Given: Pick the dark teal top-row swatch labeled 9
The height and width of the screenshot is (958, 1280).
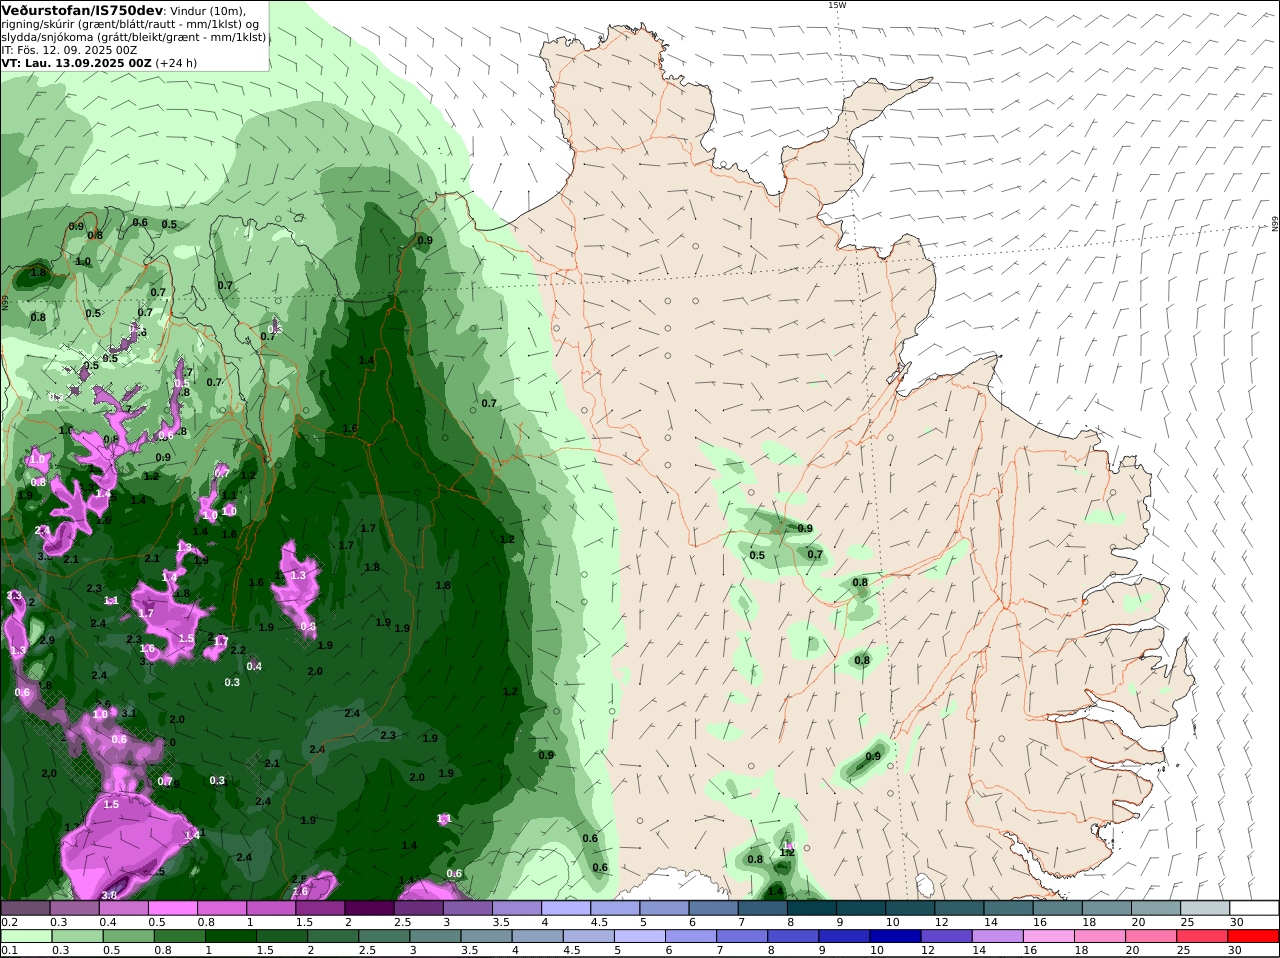Looking at the screenshot, I should 861,908.
